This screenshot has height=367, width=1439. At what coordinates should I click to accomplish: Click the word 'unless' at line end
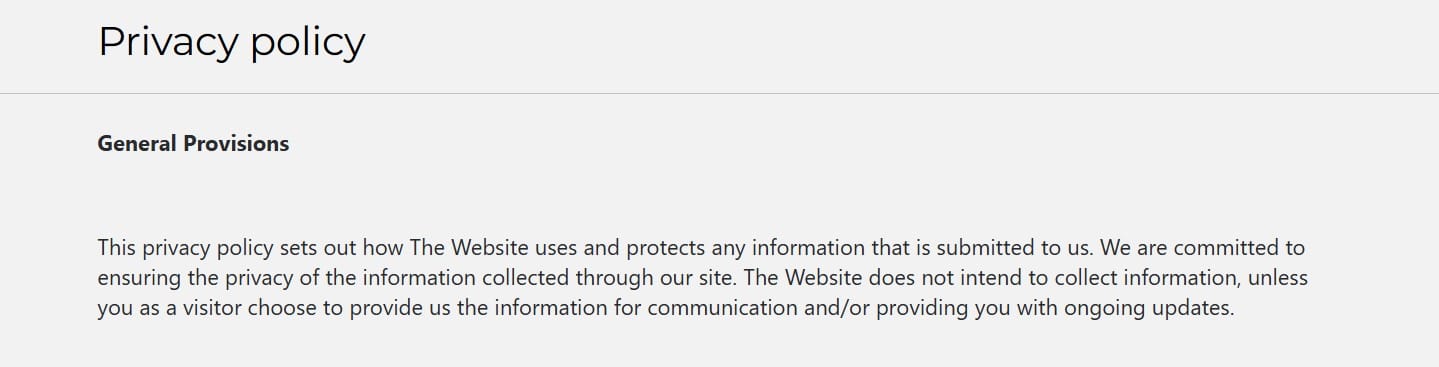click(x=1278, y=278)
